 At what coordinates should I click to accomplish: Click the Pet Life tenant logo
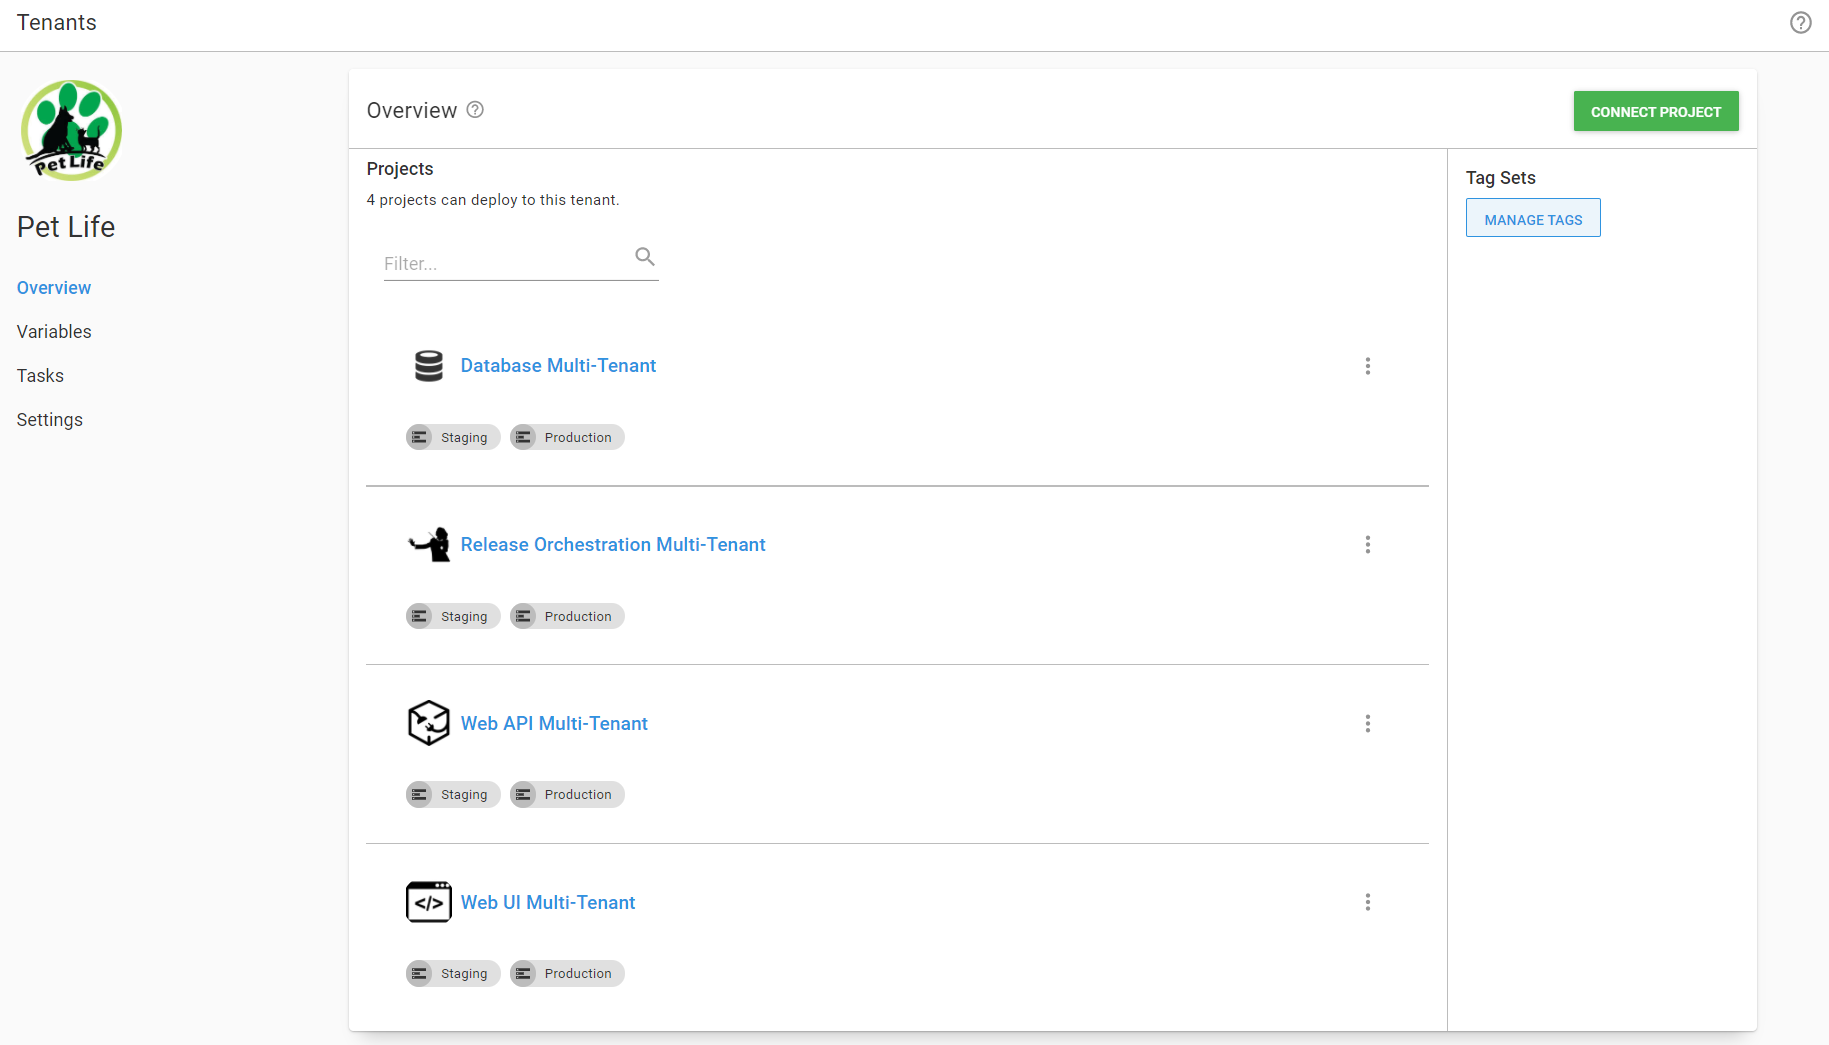click(x=71, y=131)
